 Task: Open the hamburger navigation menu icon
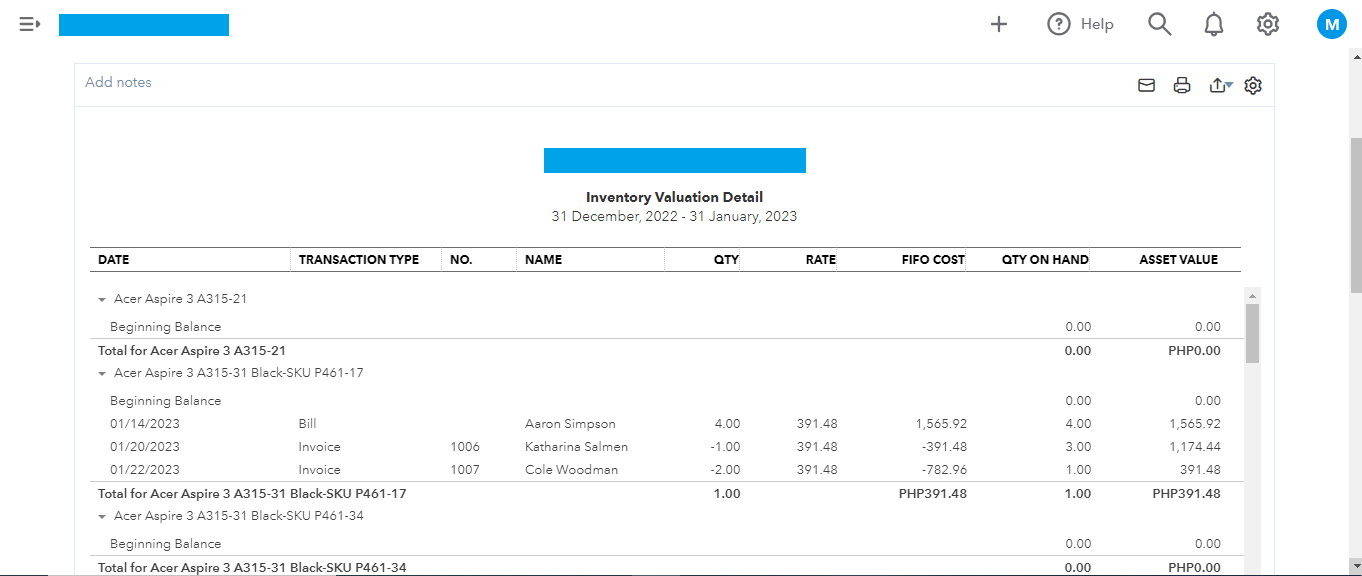29,24
